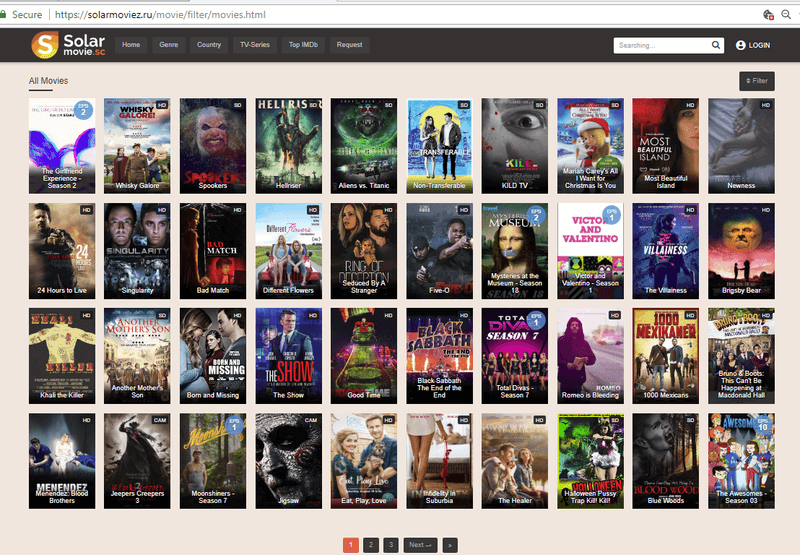The width and height of the screenshot is (800, 555).
Task: Open the Home nav item
Action: (x=131, y=45)
